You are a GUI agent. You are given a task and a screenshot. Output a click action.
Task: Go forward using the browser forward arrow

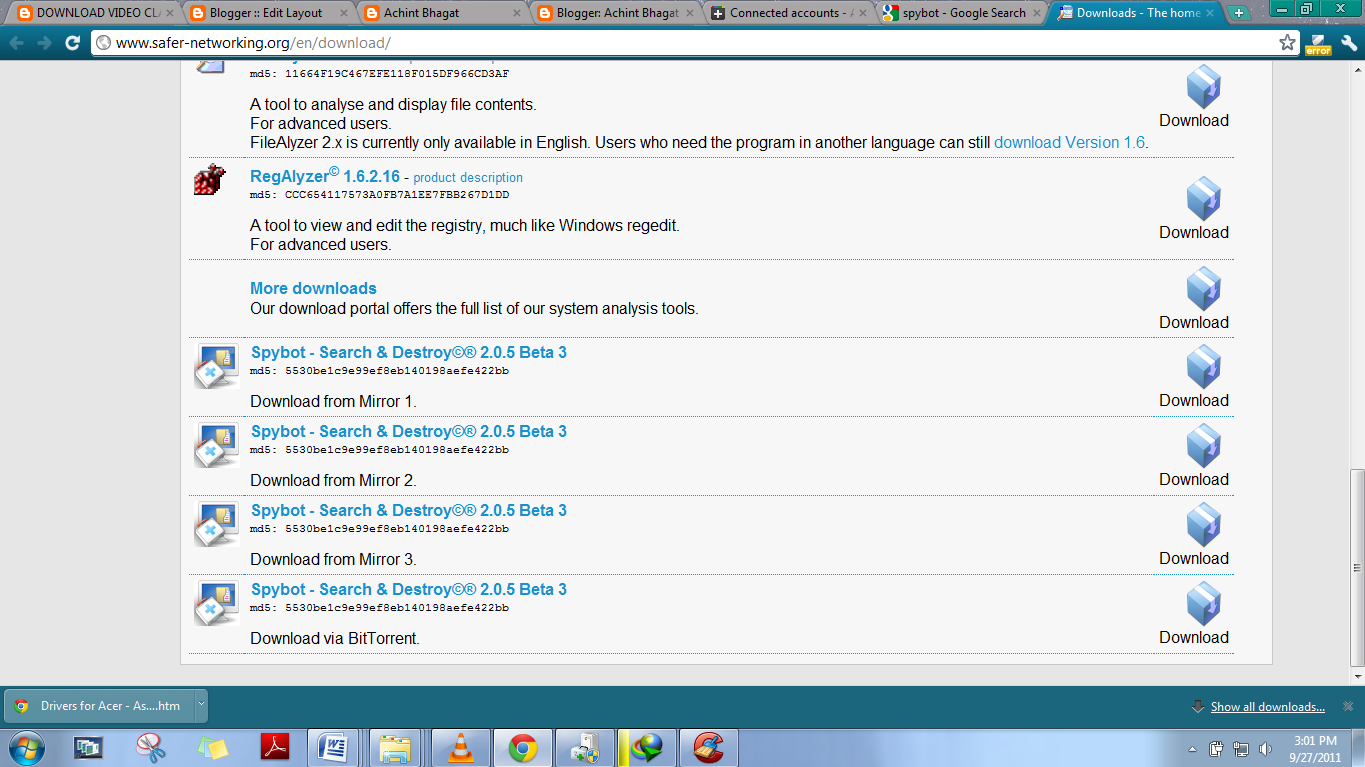click(x=44, y=43)
